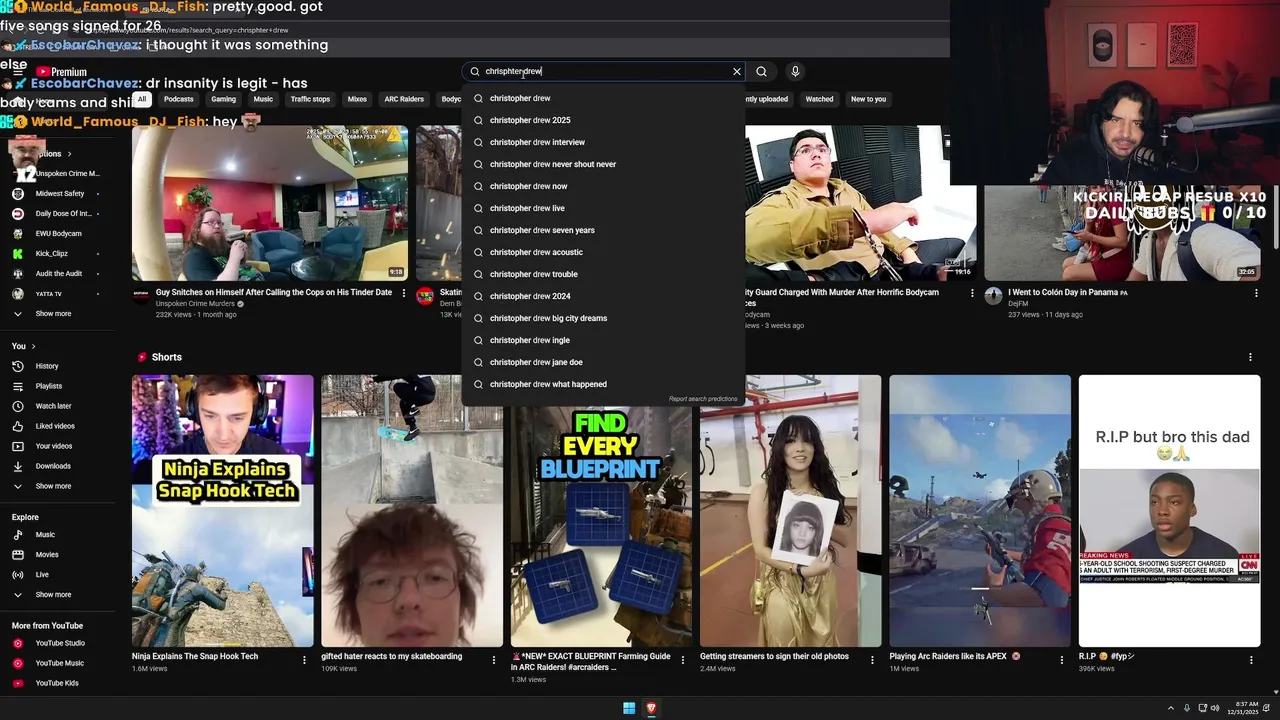Open the Kick_Clipz subscription
1280x720 pixels.
click(52, 254)
